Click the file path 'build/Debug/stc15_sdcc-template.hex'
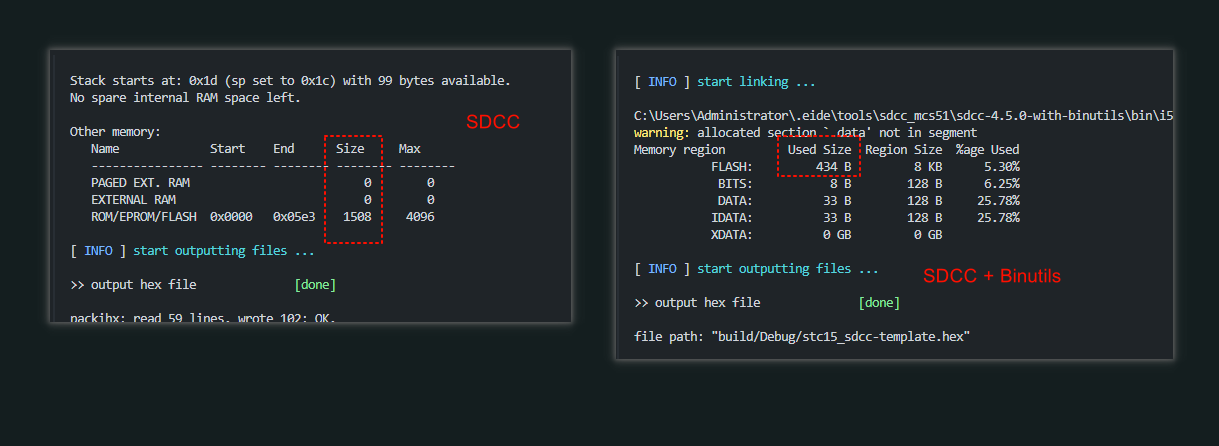Viewport: 1219px width, 446px height. (x=841, y=337)
